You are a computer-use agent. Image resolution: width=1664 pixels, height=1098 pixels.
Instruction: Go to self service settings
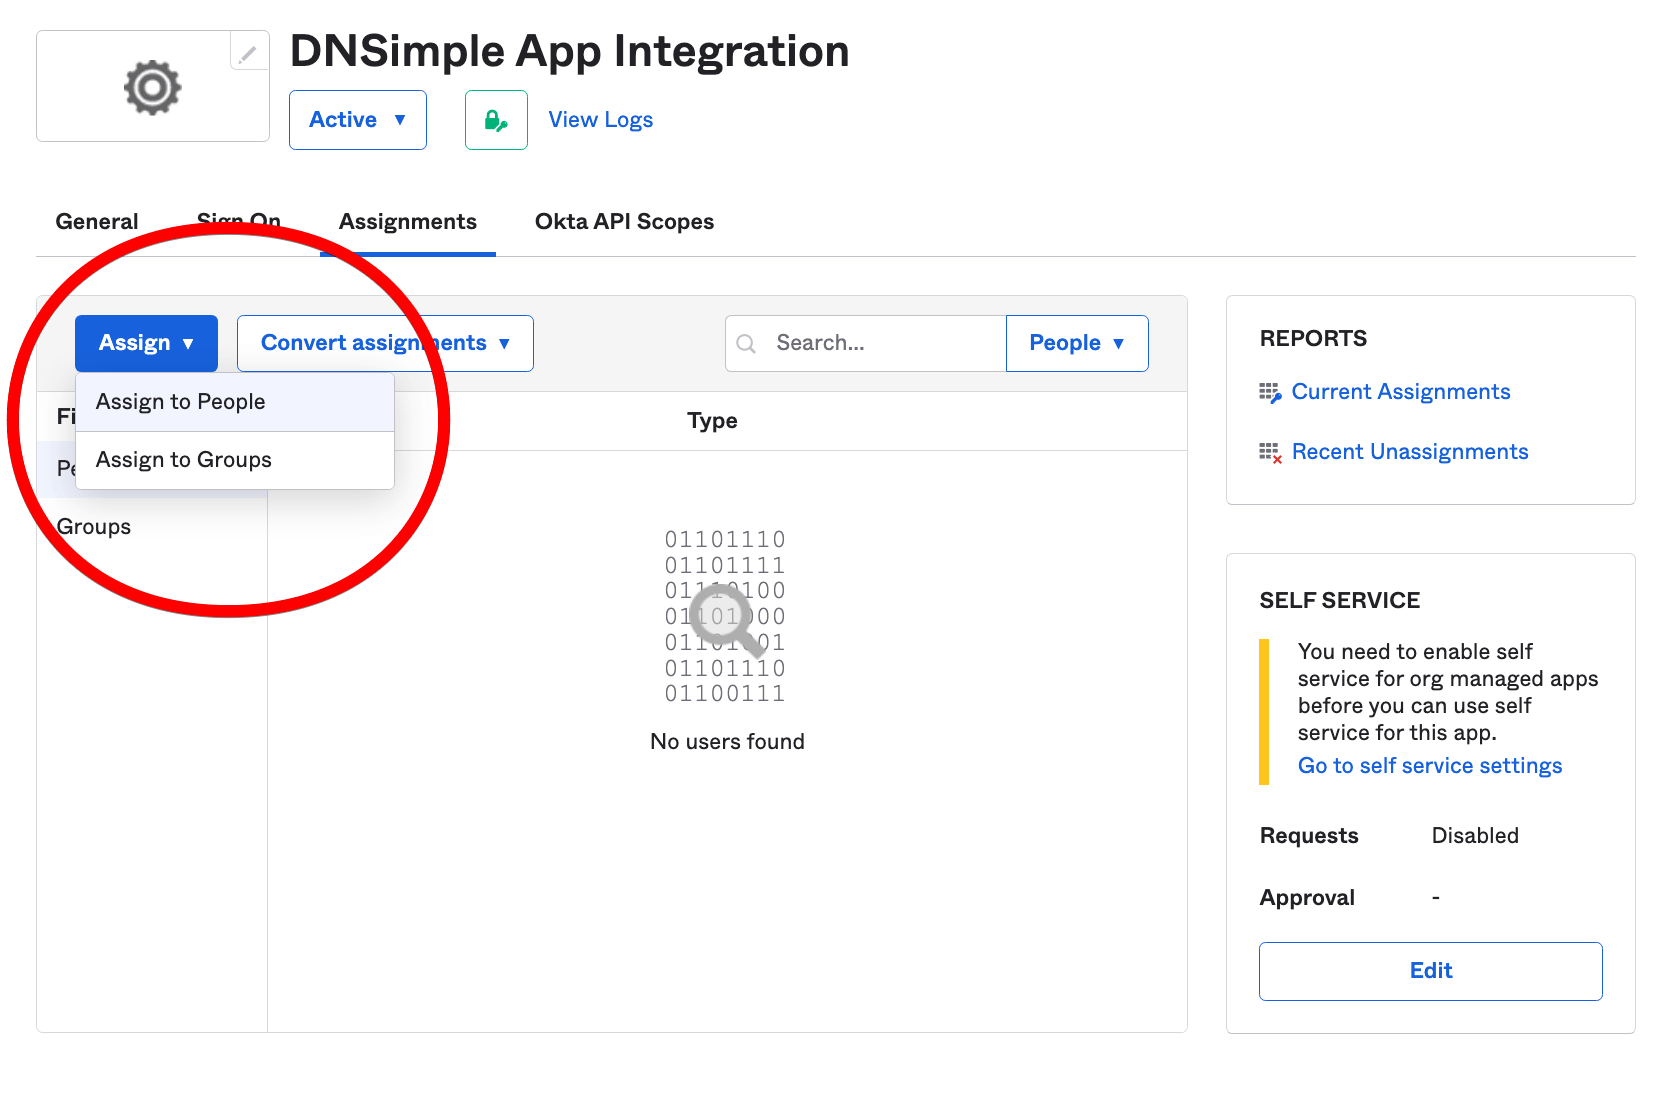coord(1430,766)
